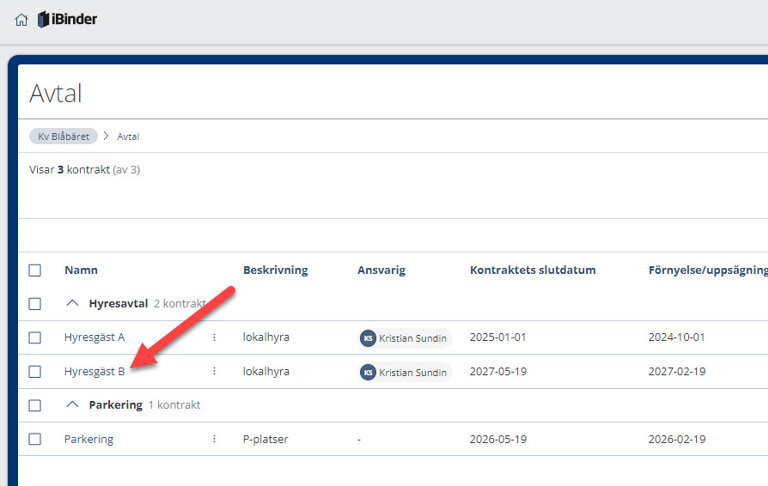Check the Hyresavtal group checkbox
The width and height of the screenshot is (768, 486).
point(35,303)
